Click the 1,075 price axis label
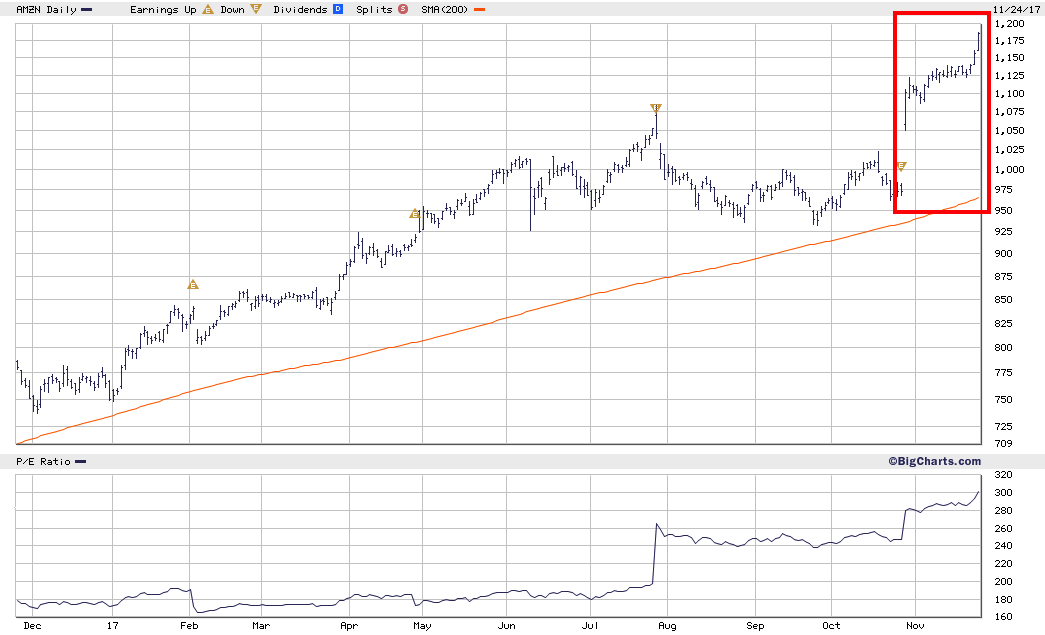The width and height of the screenshot is (1045, 635). pos(1010,112)
